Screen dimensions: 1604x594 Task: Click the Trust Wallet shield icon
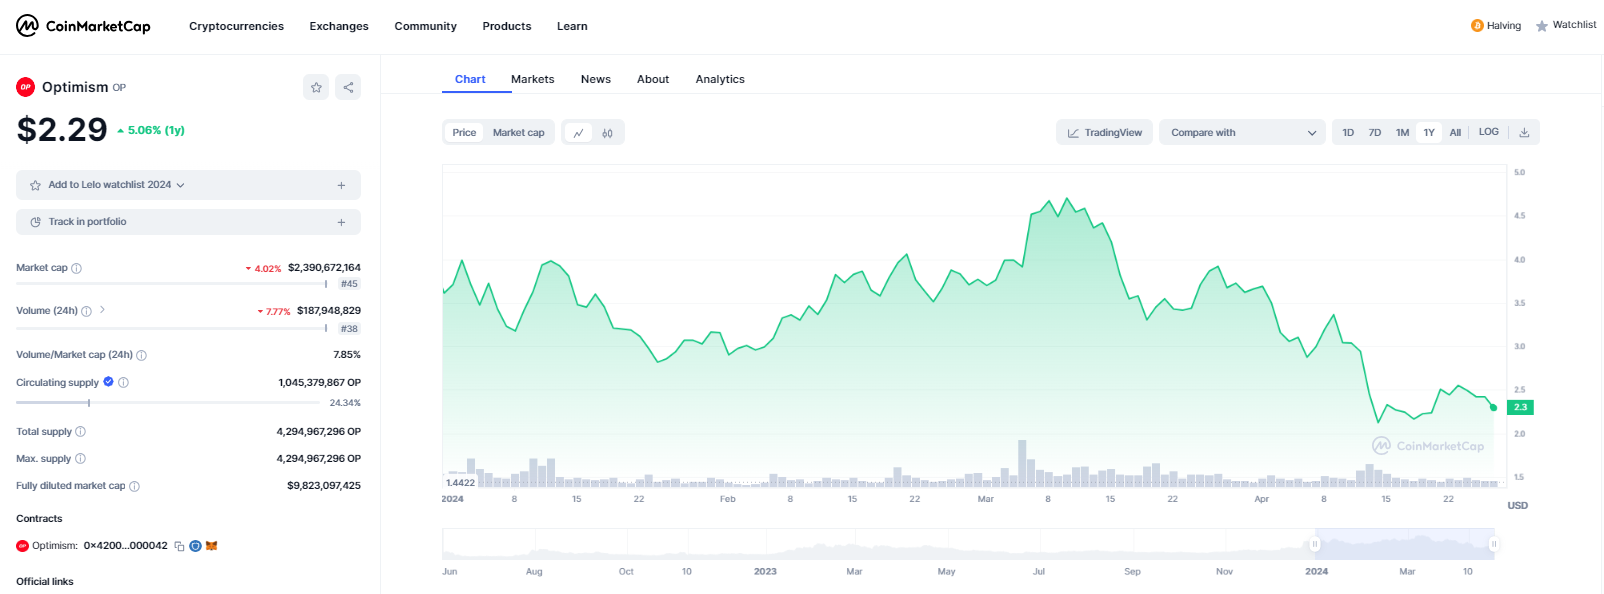click(196, 546)
